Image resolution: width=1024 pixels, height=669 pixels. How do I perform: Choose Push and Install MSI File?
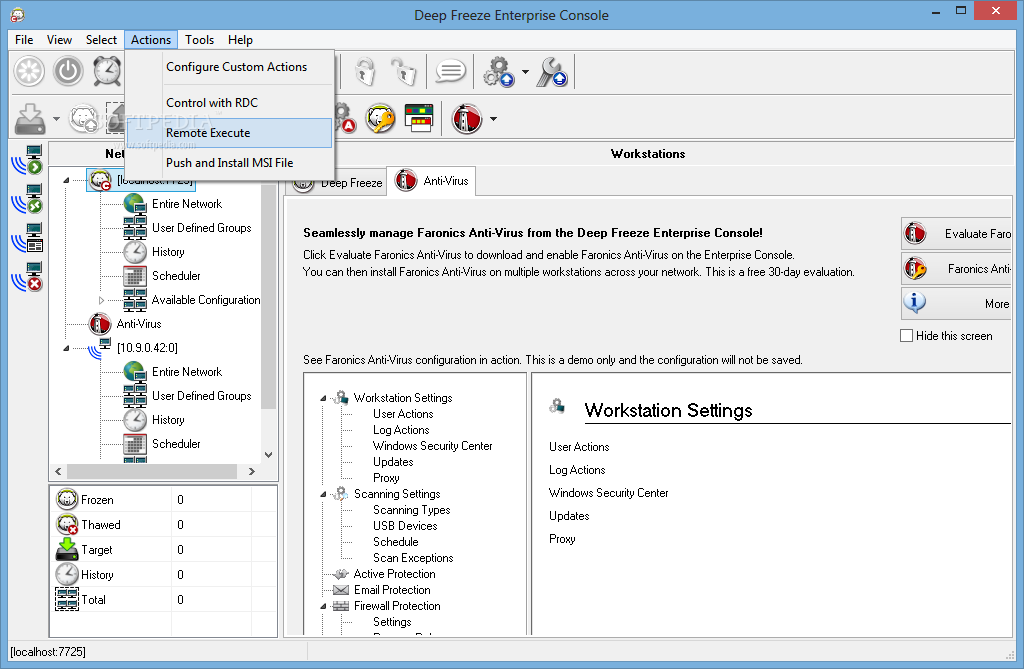coord(229,163)
